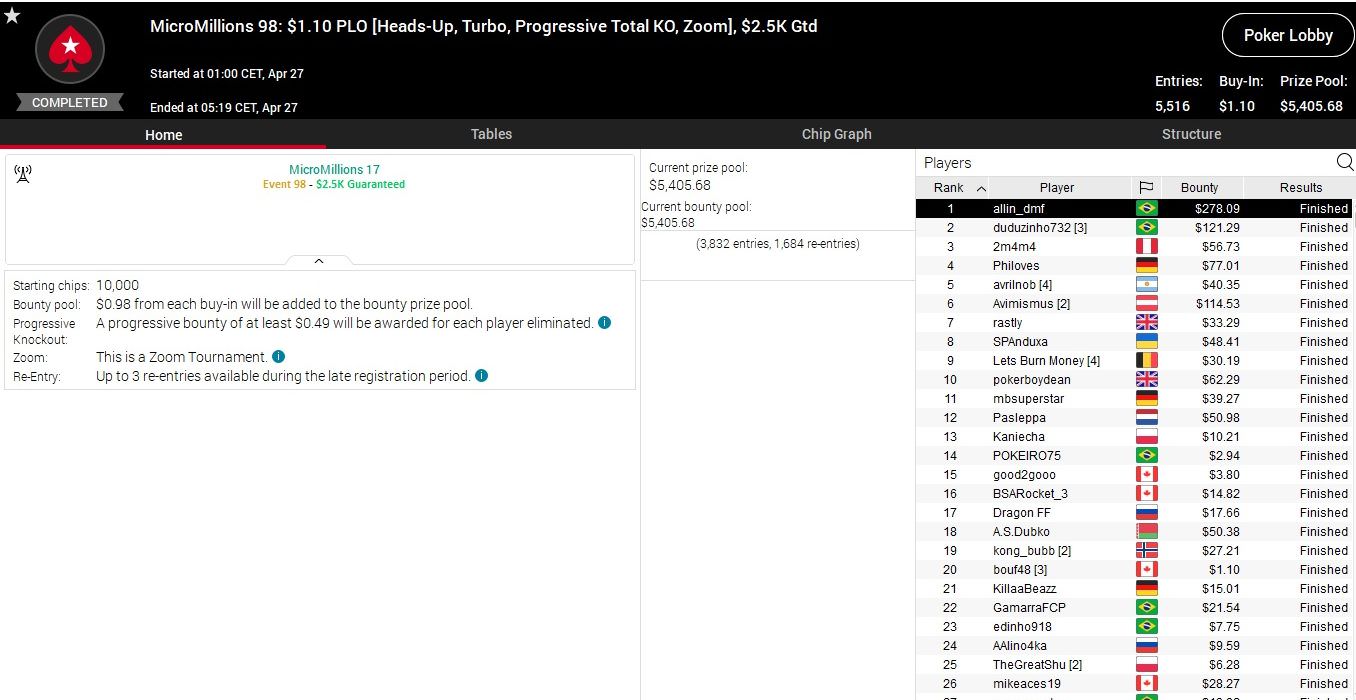Viewport: 1356px width, 700px height.
Task: Select player duduzinho732 in the list
Action: coord(1039,228)
